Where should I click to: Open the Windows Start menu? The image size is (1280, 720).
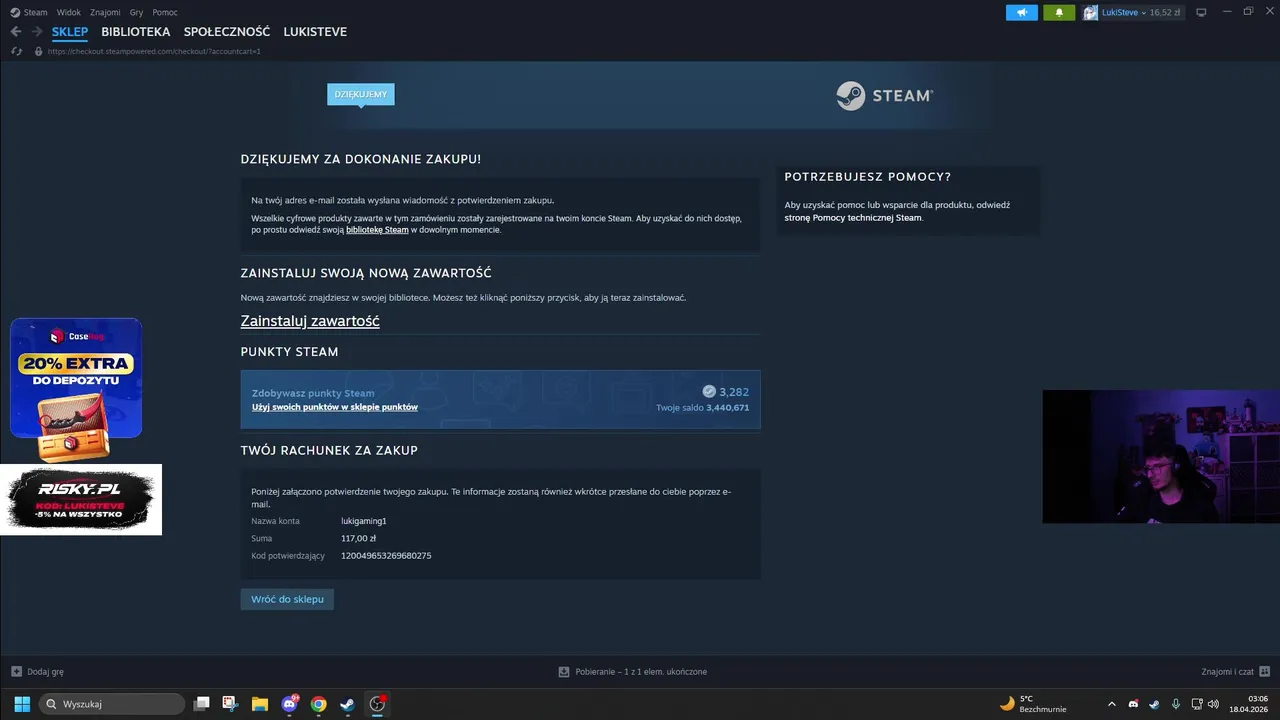point(22,704)
